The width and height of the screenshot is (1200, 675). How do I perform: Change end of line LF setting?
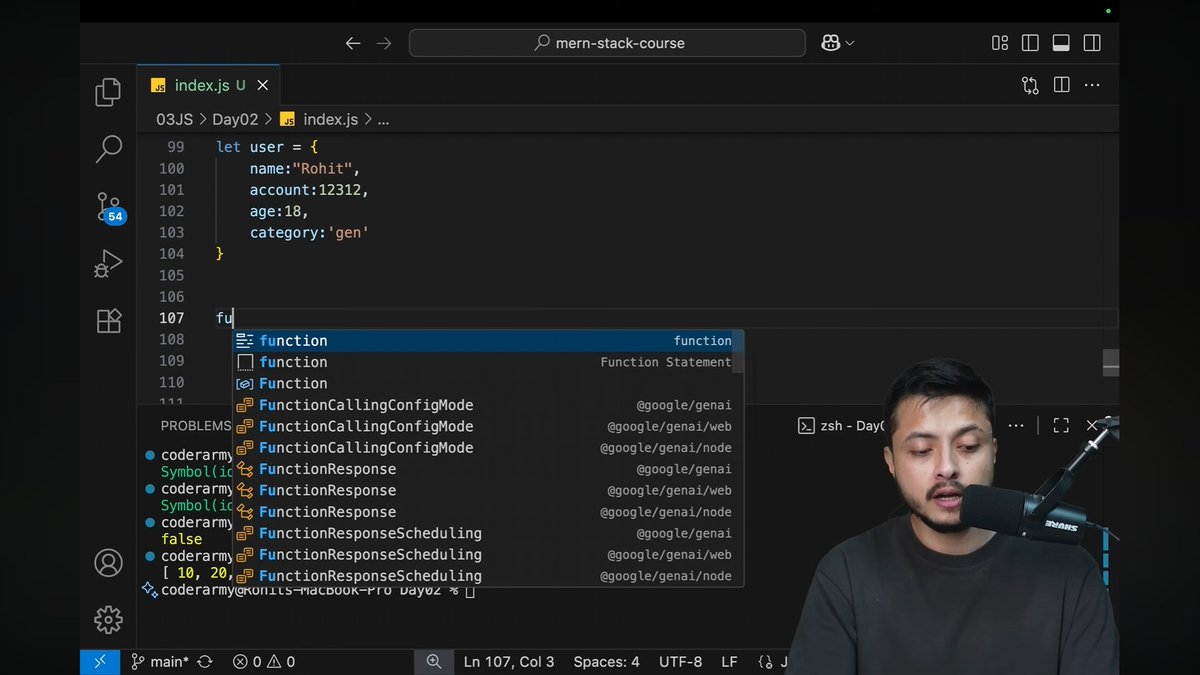click(x=729, y=661)
